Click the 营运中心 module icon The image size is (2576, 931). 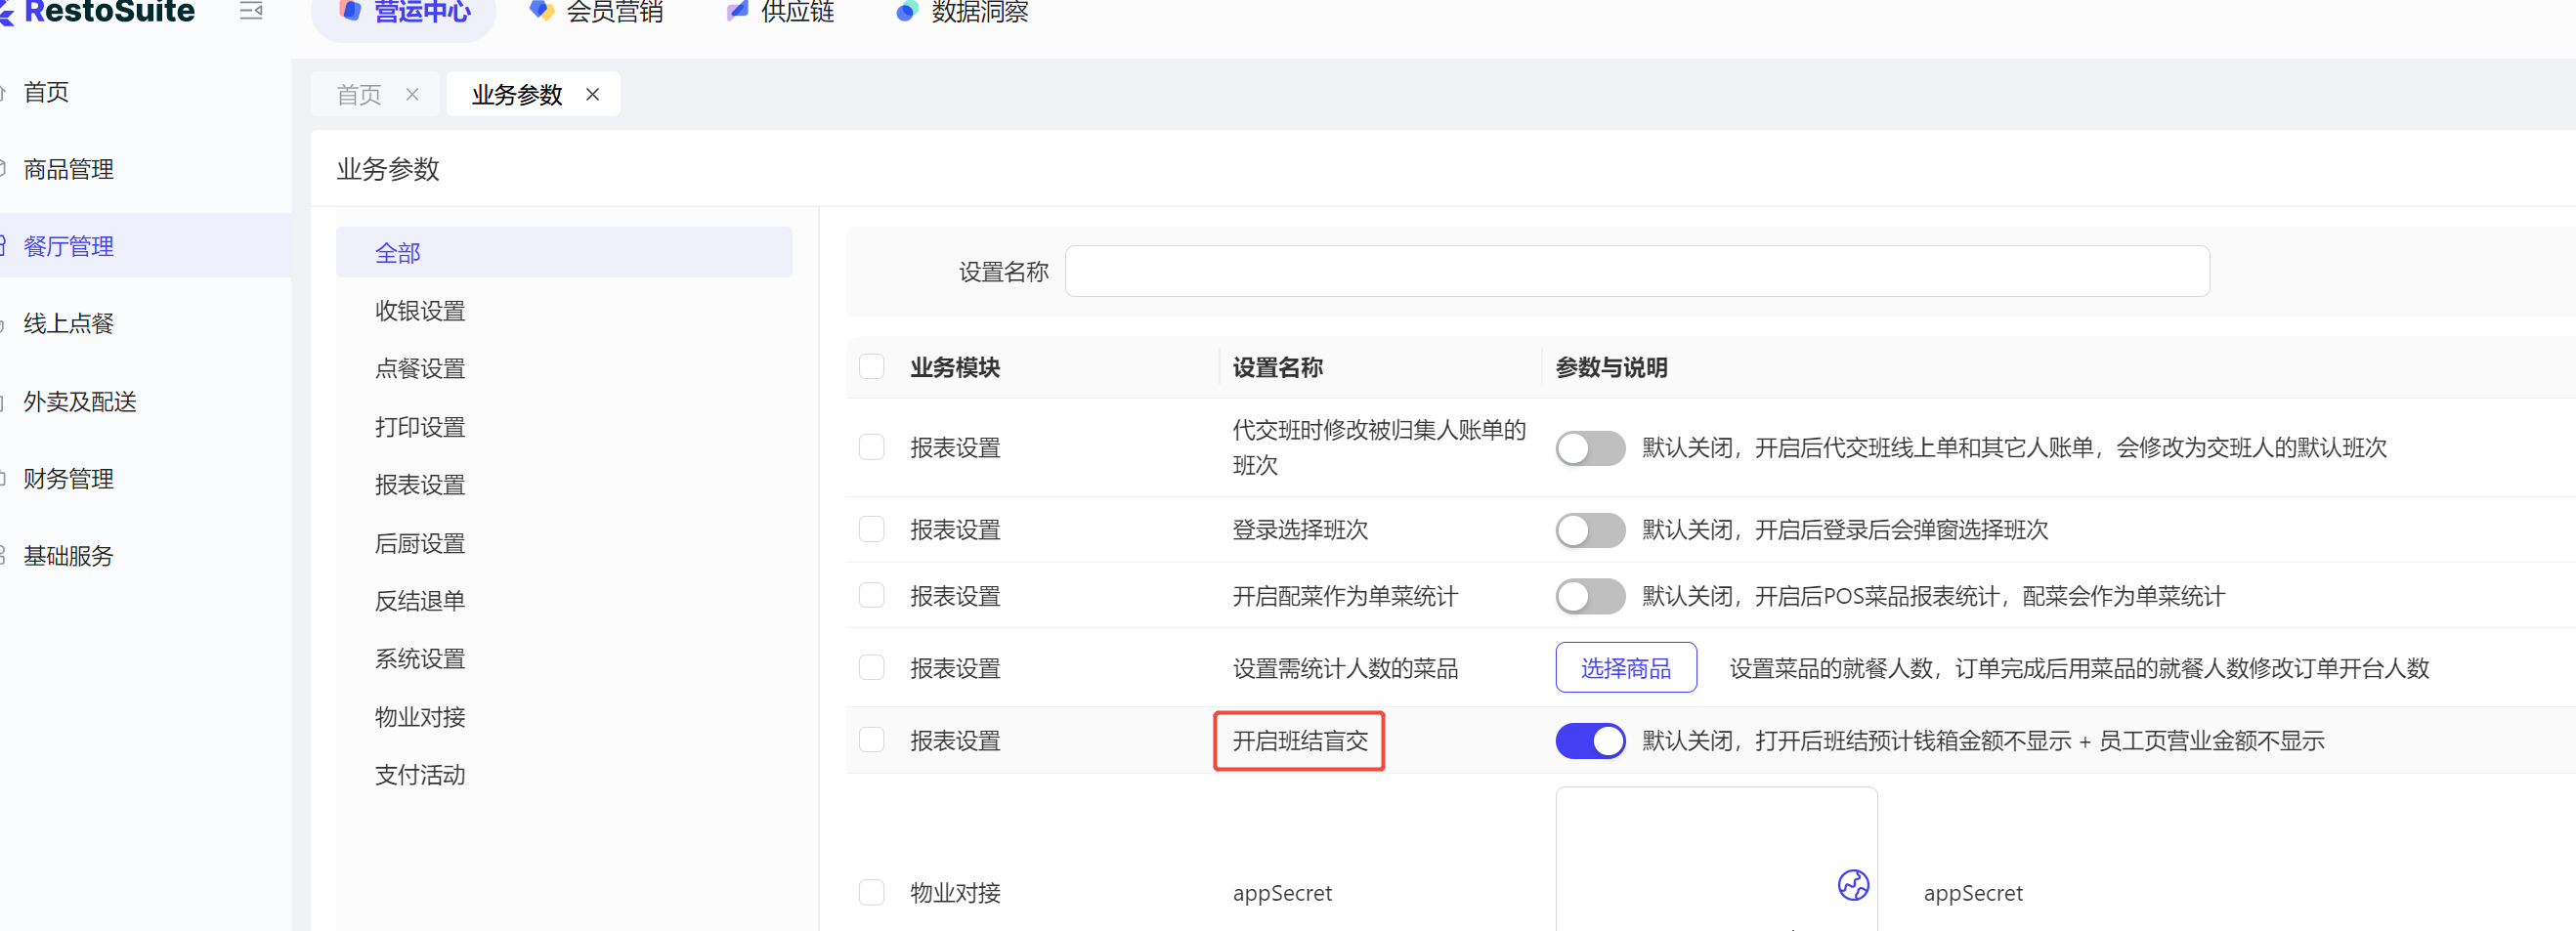[350, 11]
